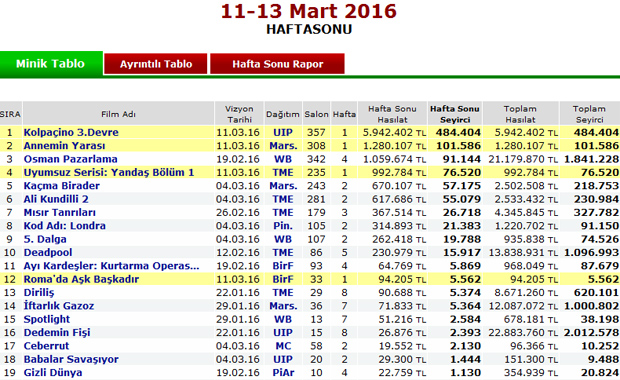620x380 pixels.
Task: Open the 5. Dalga film link
Action: [x=45, y=240]
